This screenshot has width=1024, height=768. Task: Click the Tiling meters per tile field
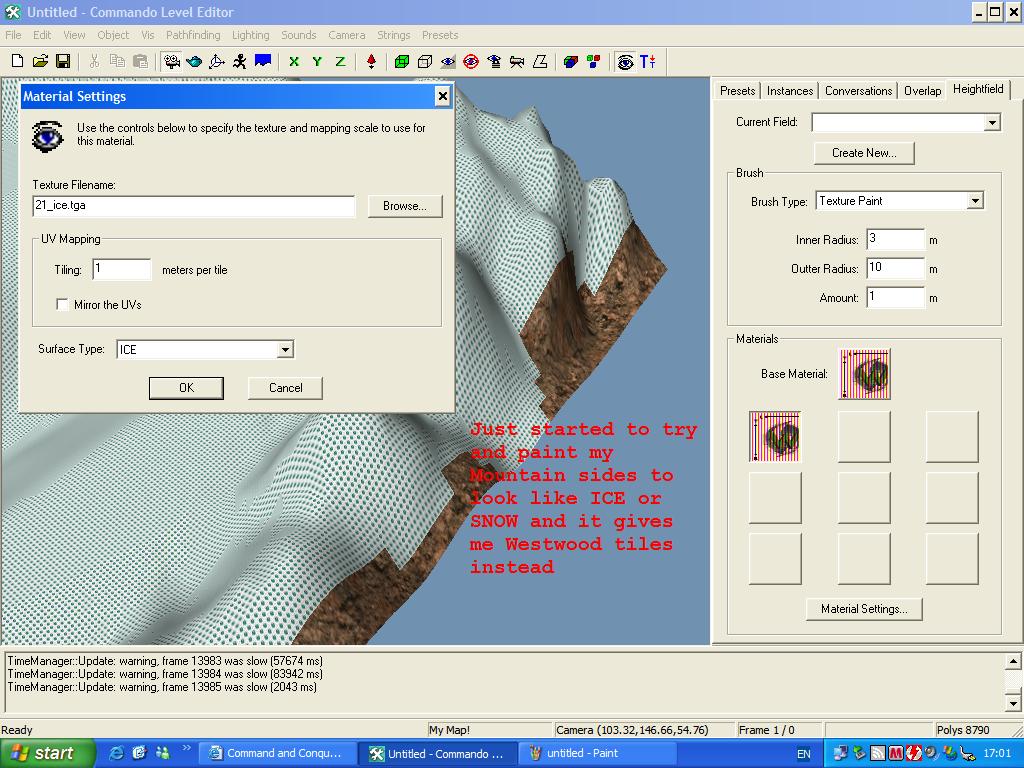(x=121, y=269)
